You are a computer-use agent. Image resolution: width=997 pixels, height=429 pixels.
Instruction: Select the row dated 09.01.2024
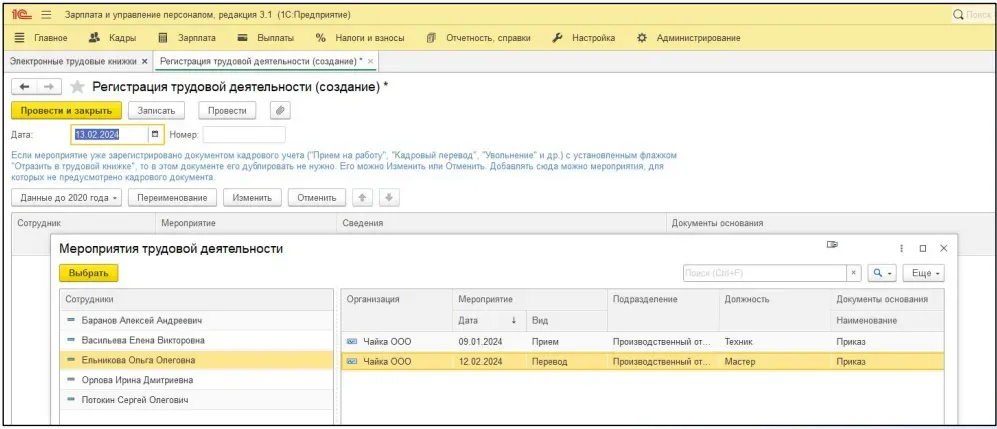(x=642, y=342)
